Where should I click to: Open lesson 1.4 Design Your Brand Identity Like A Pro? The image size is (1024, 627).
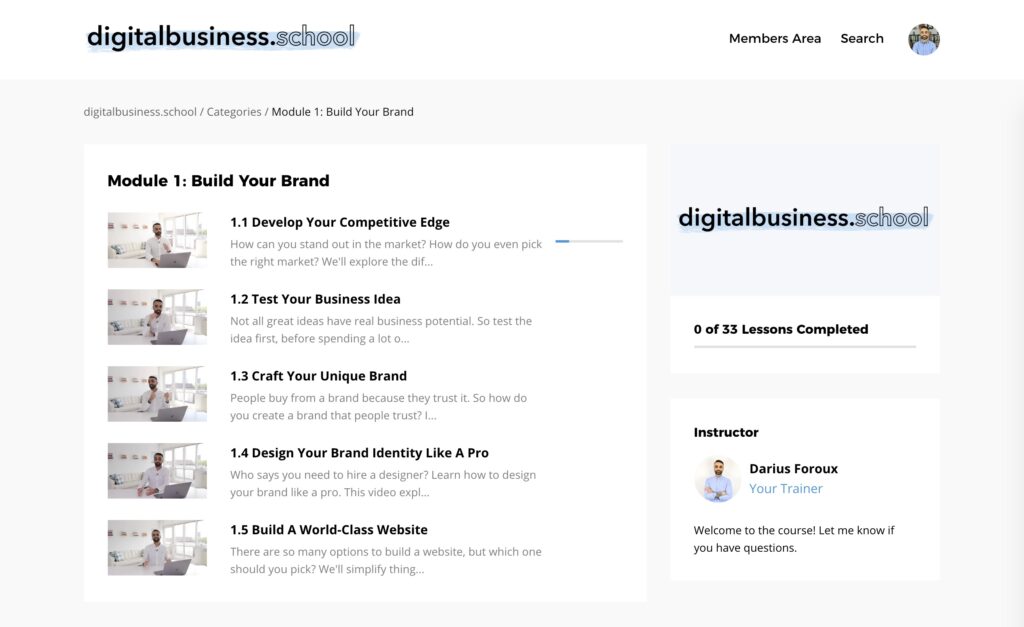[359, 453]
